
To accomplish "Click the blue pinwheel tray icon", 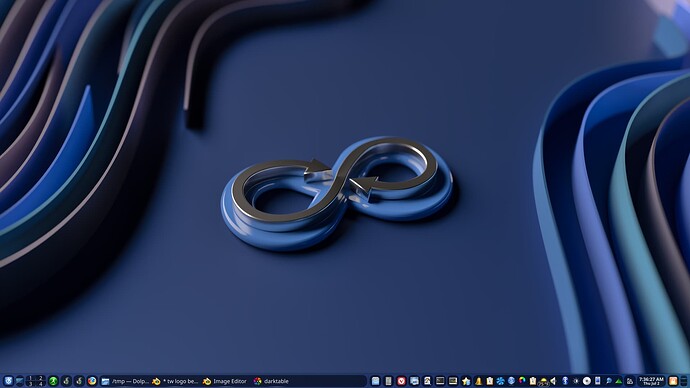I will (500, 381).
